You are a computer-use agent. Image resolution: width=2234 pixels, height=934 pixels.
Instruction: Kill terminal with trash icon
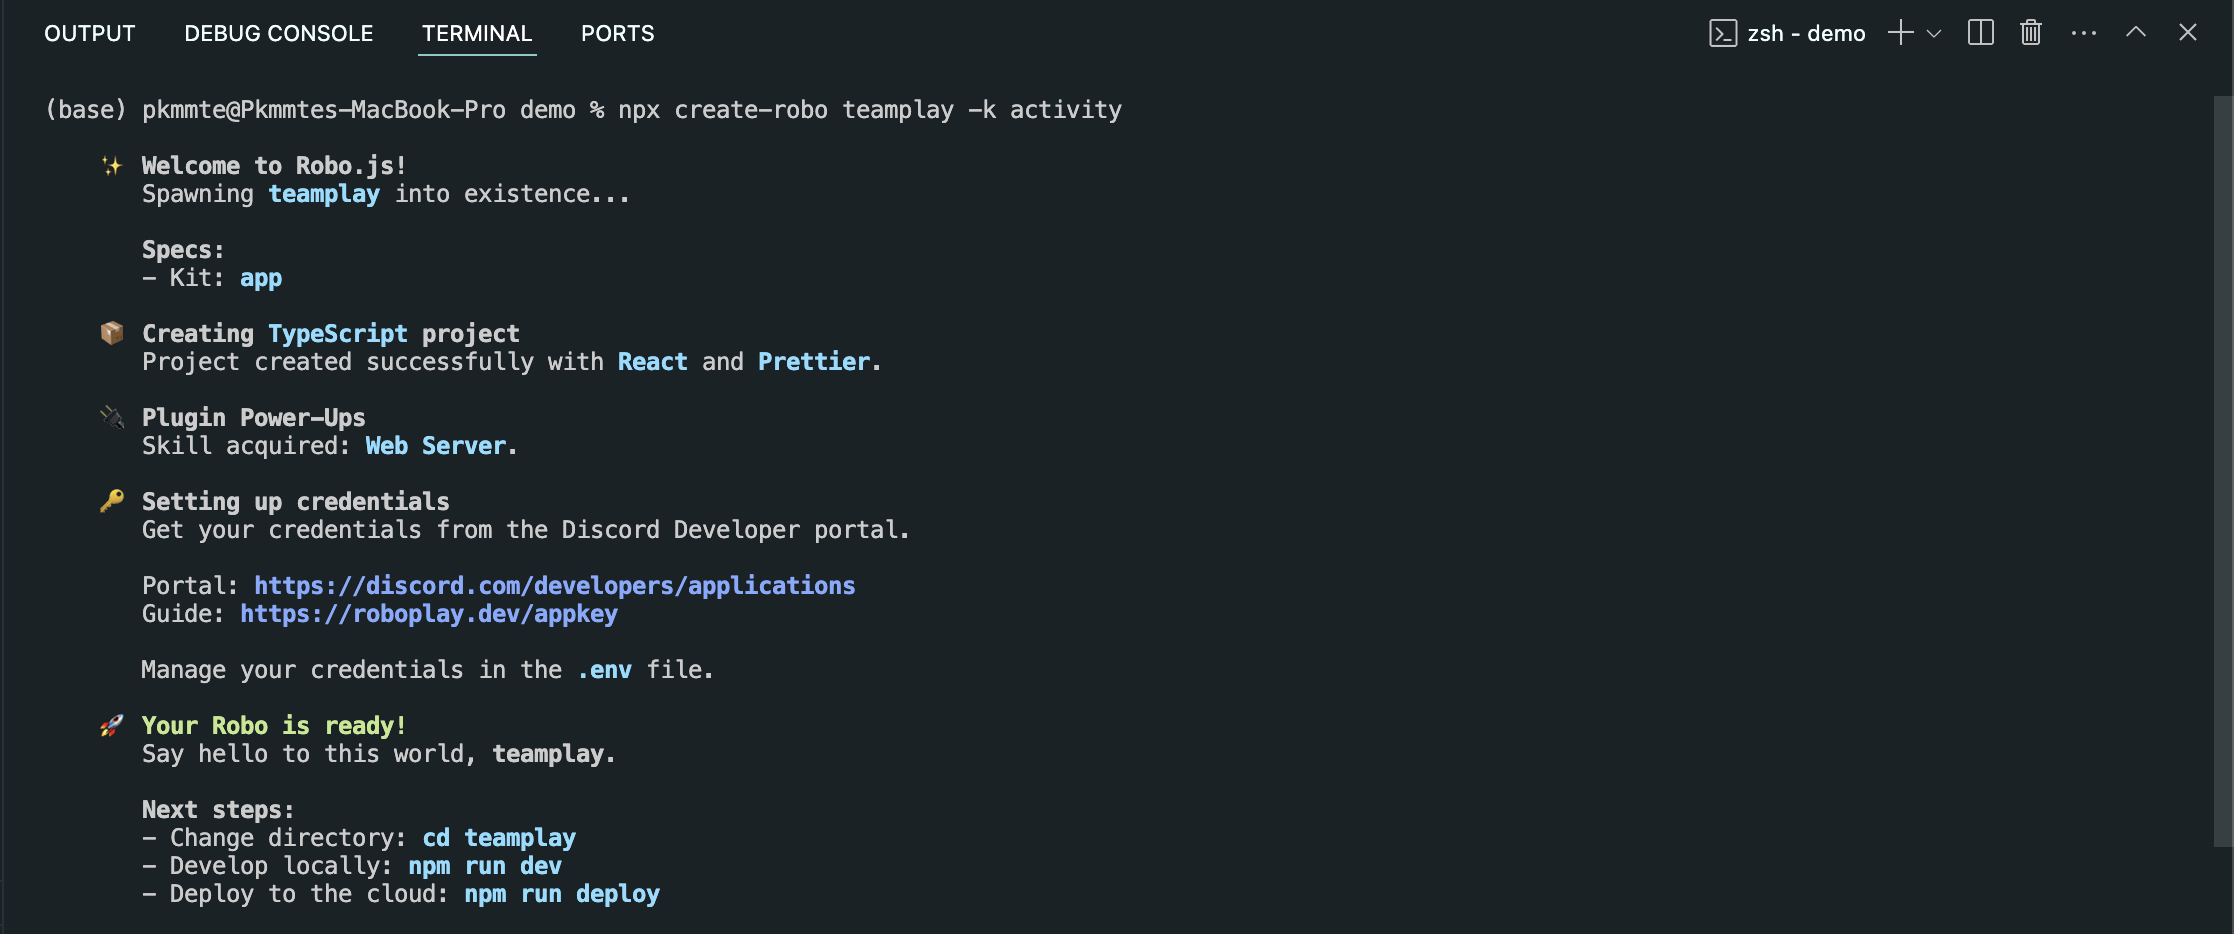click(2031, 32)
